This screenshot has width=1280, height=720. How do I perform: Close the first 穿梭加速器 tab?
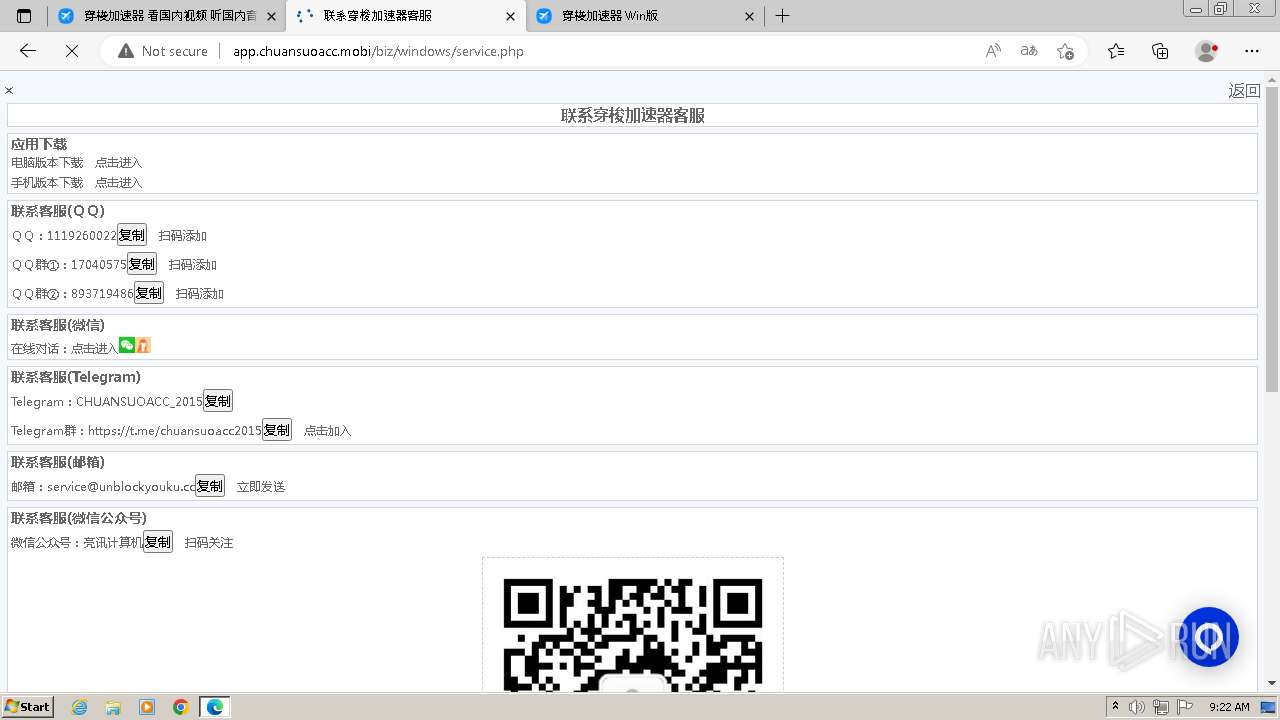click(x=271, y=16)
